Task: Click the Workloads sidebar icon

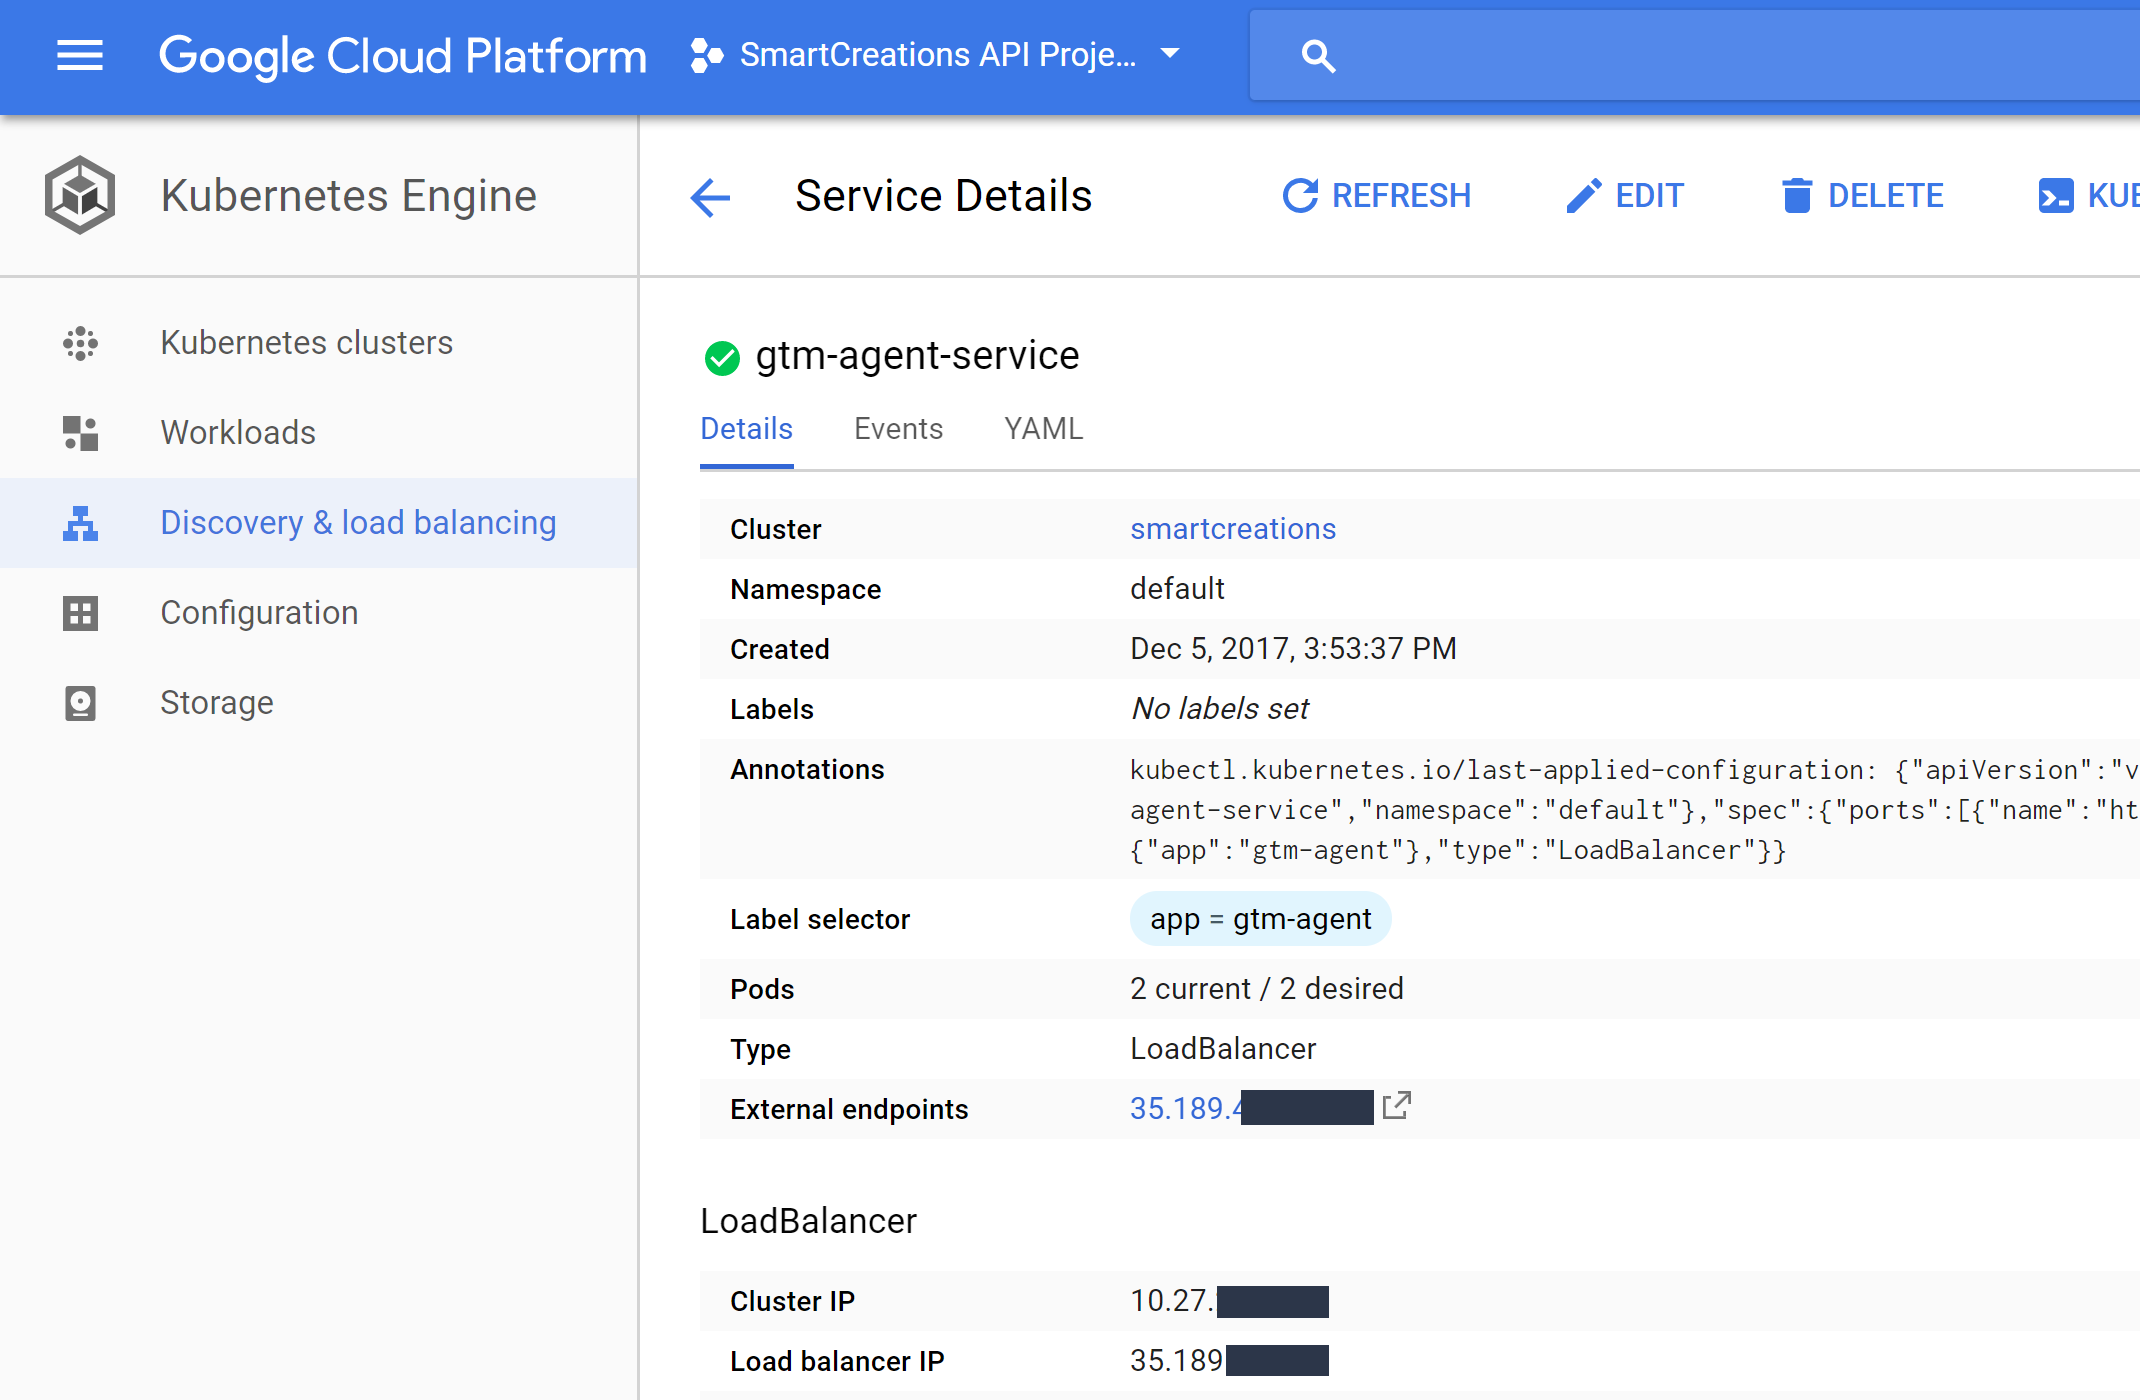Action: 80,433
